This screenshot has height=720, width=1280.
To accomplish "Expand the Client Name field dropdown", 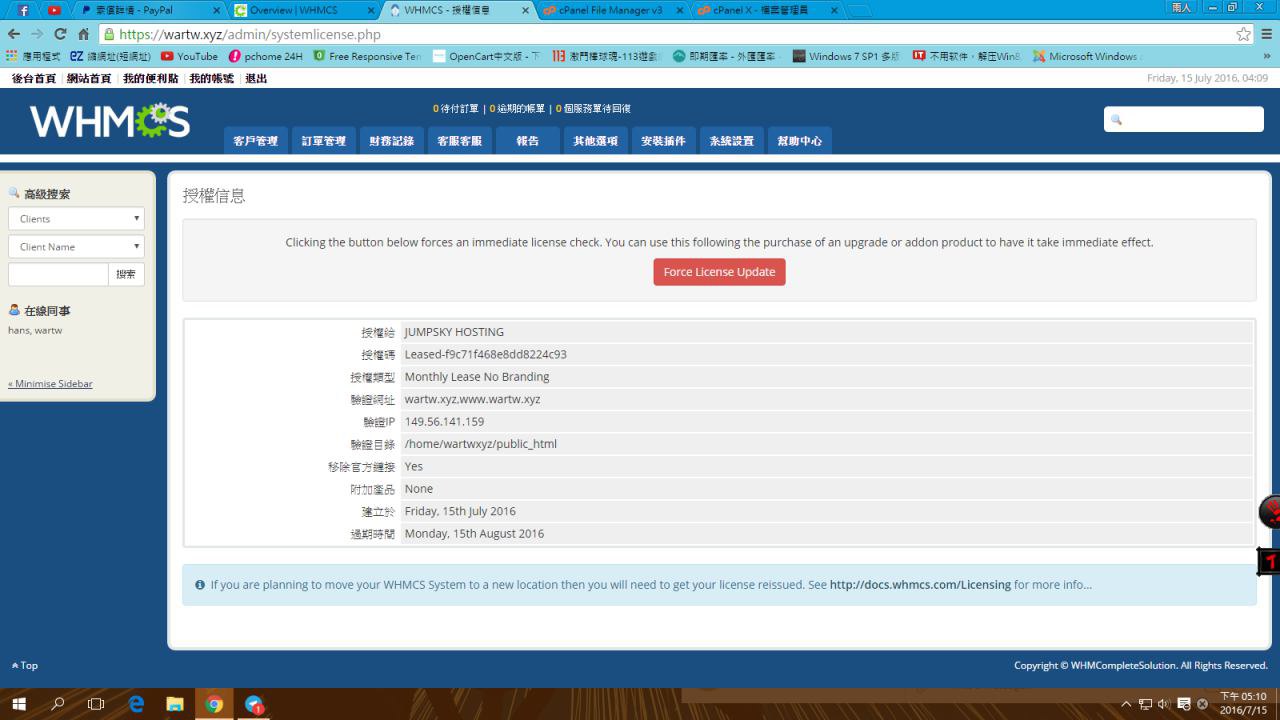I will [x=76, y=246].
